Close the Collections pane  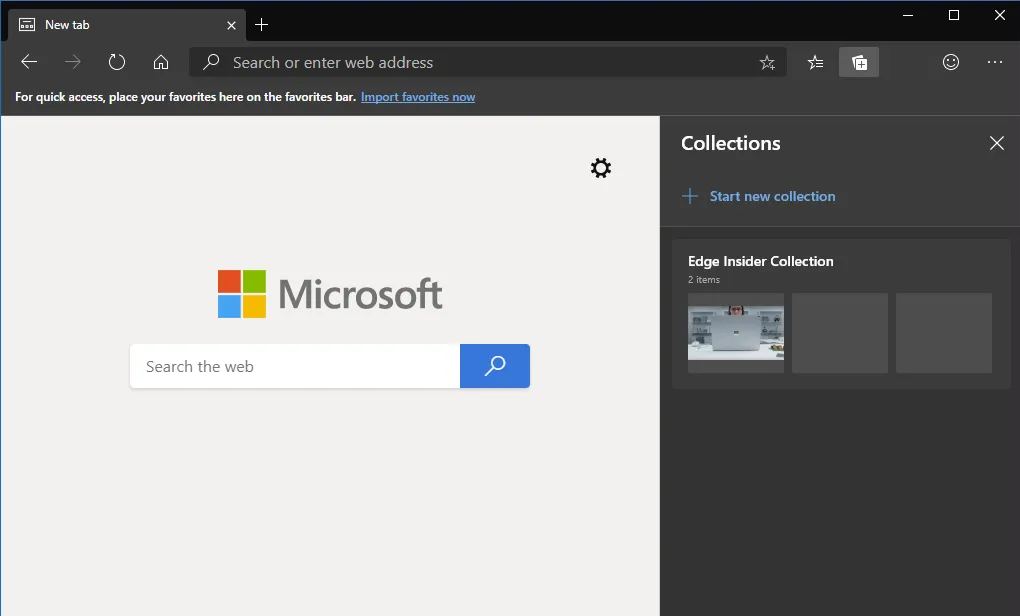point(997,143)
